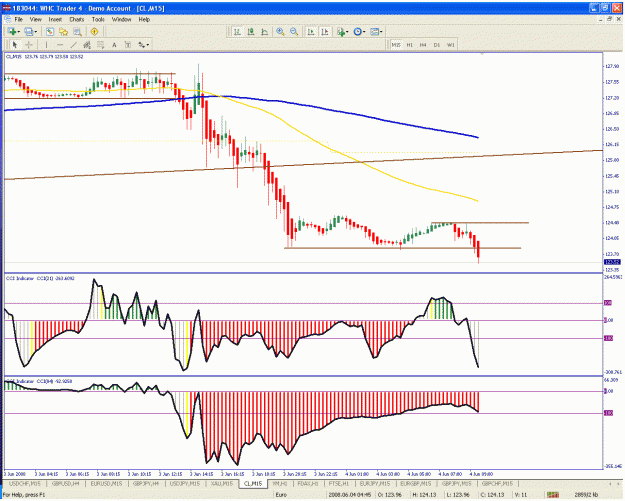
Task: Switch timeframe to W1
Action: pos(450,45)
